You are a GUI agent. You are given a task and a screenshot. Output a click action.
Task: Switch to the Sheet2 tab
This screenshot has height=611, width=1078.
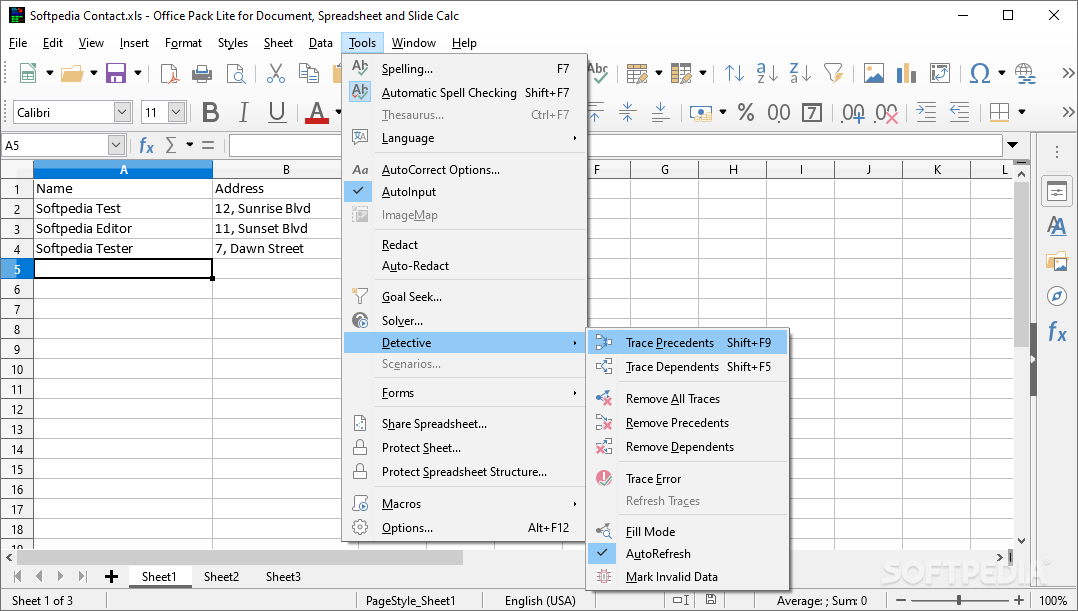click(x=221, y=577)
